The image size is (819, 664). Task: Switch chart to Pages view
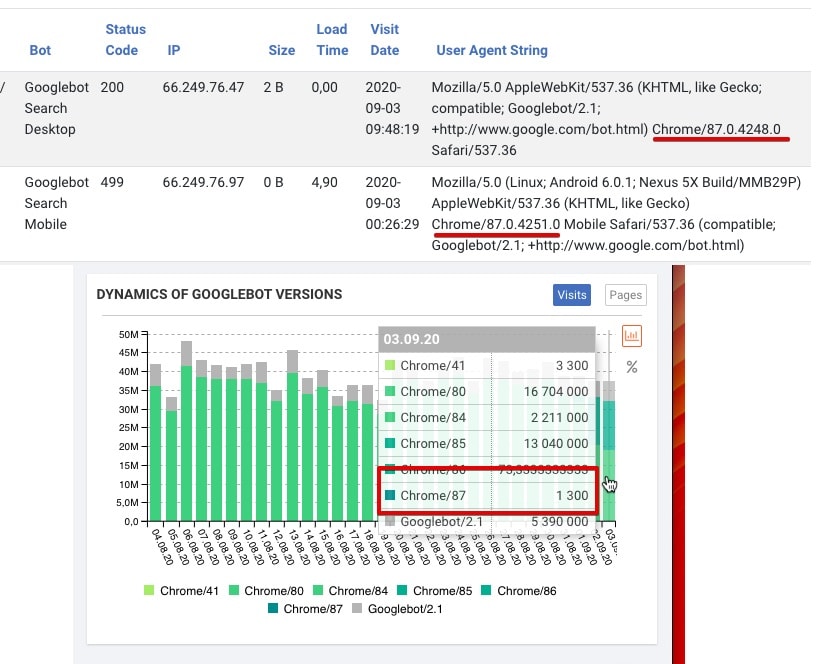coord(625,295)
